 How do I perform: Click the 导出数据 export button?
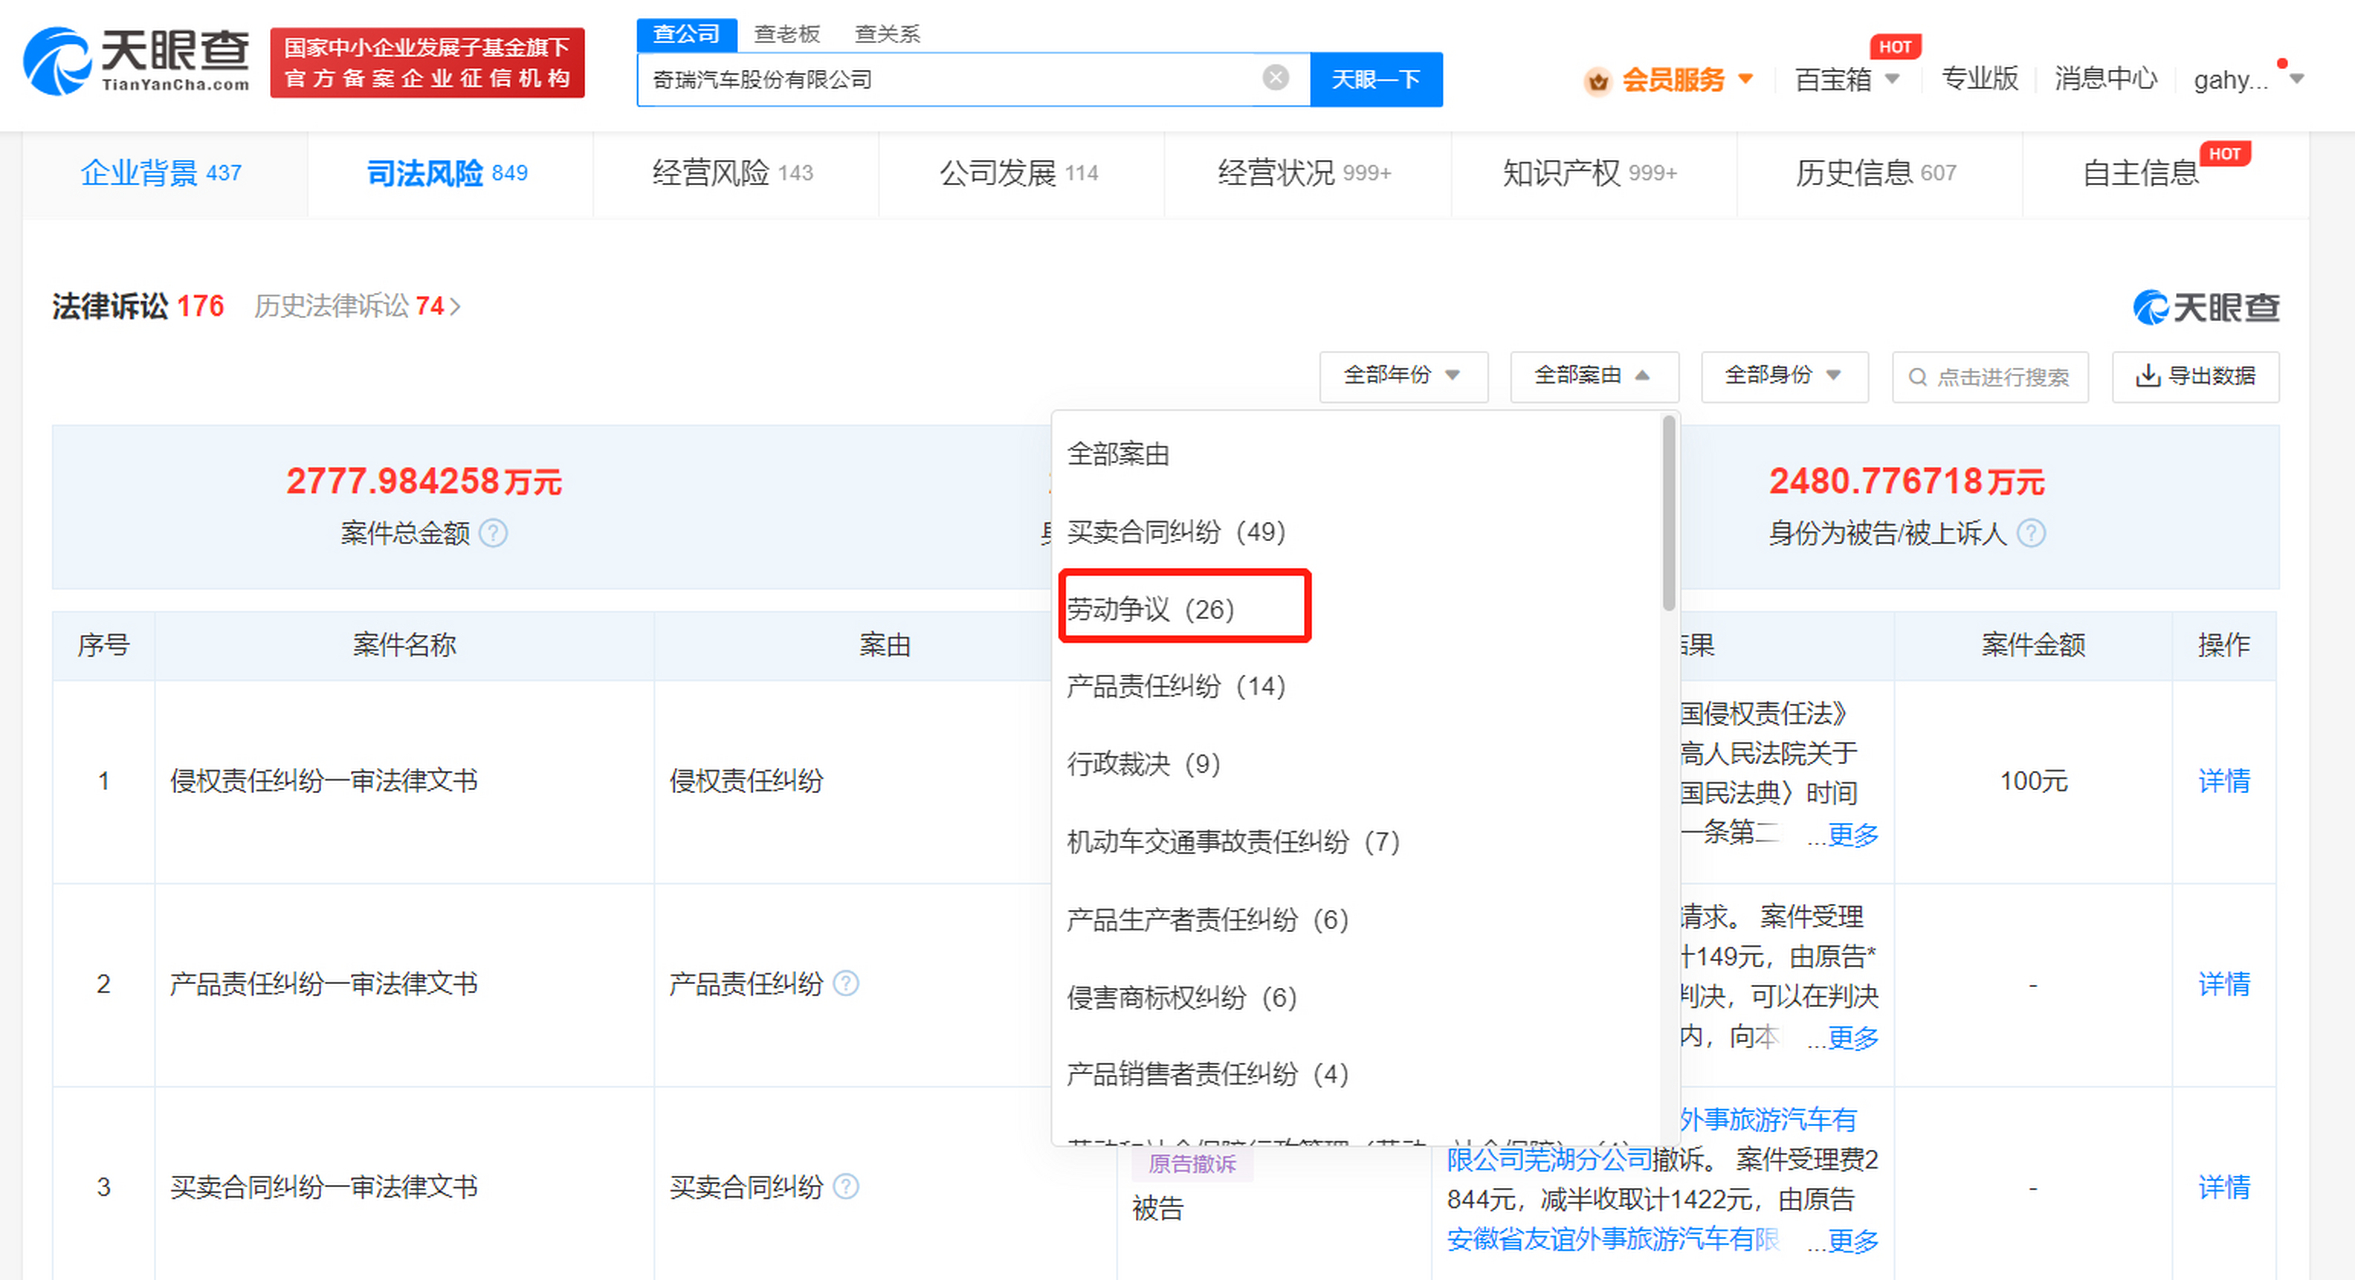pyautogui.click(x=2196, y=376)
